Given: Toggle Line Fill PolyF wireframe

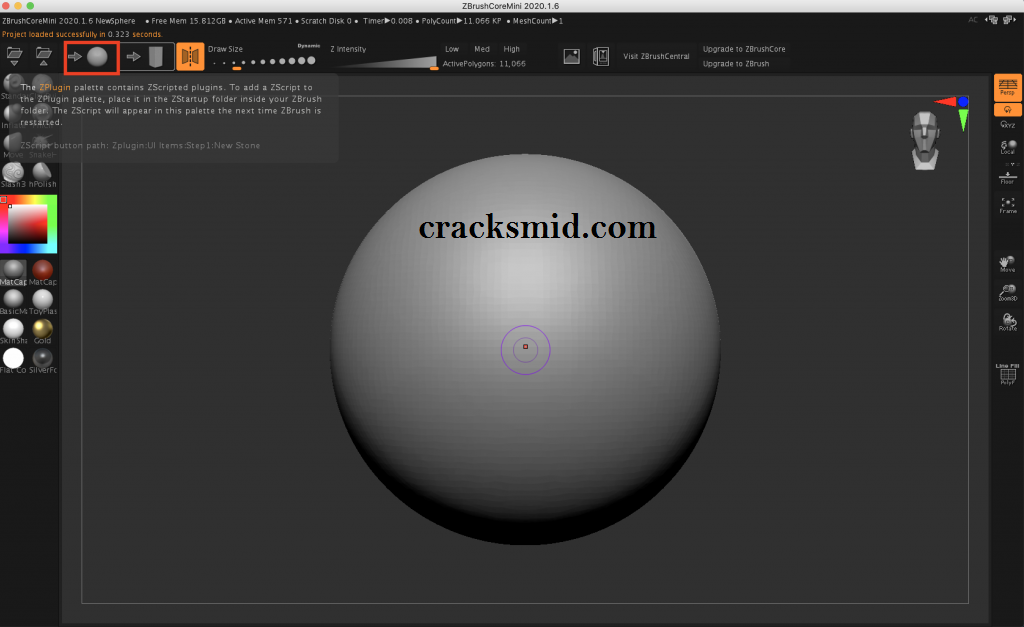Looking at the screenshot, I should click(1008, 374).
